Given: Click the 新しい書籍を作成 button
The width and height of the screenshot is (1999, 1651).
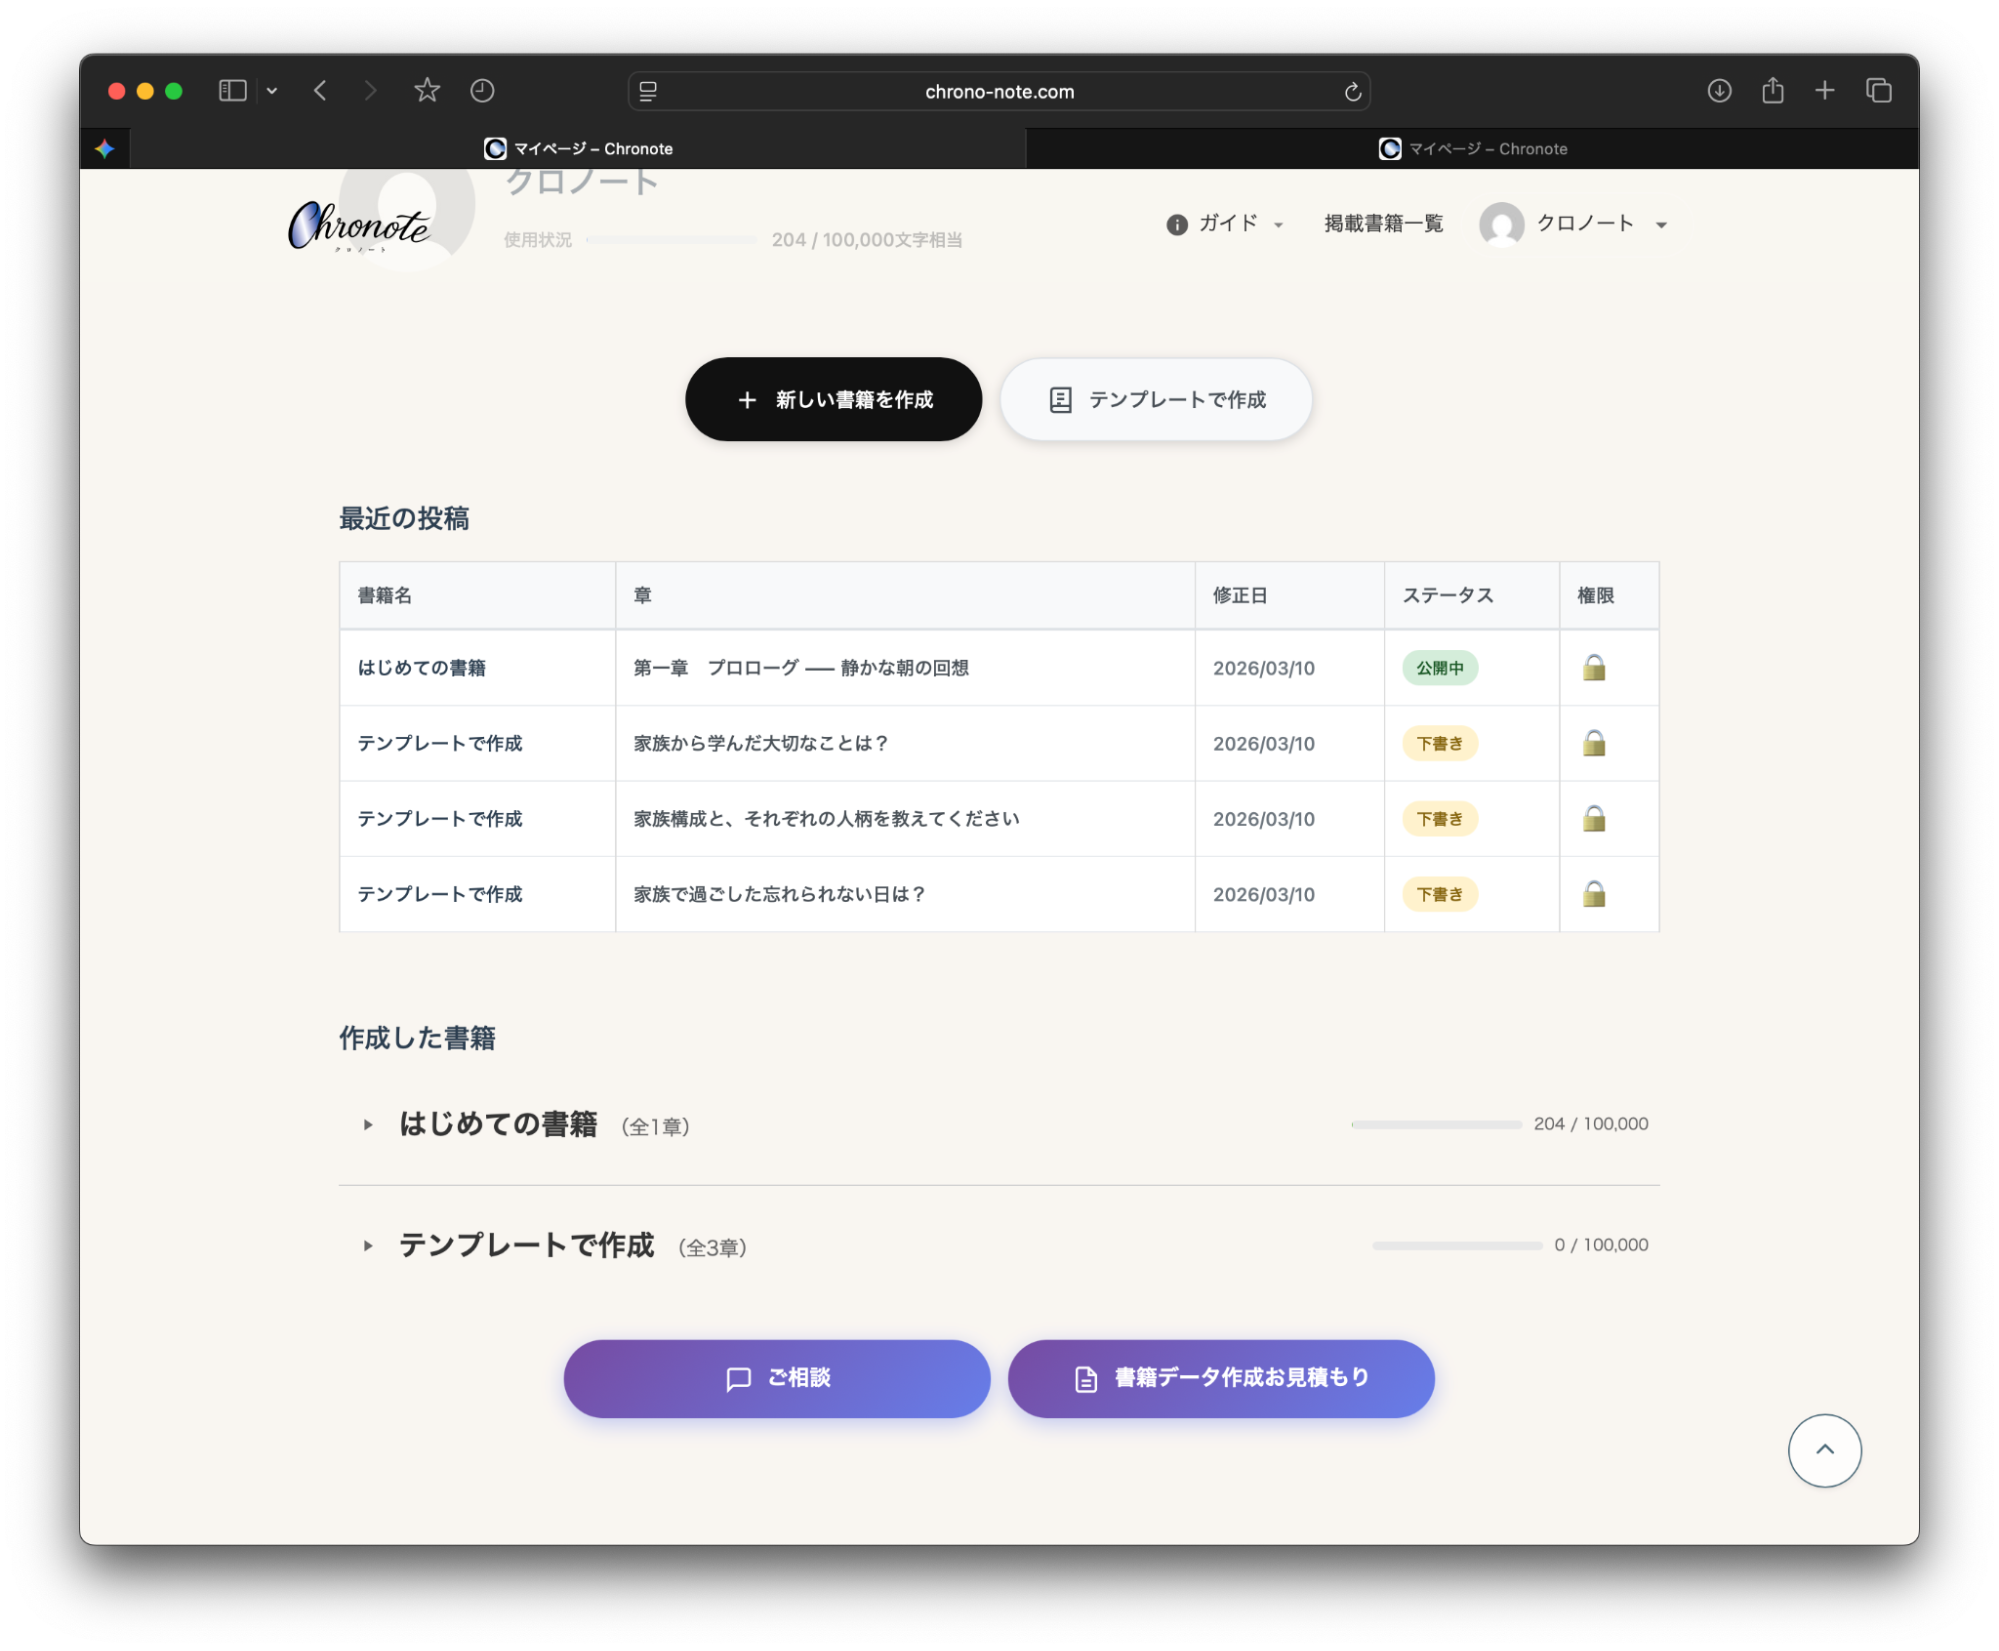Looking at the screenshot, I should pyautogui.click(x=833, y=399).
